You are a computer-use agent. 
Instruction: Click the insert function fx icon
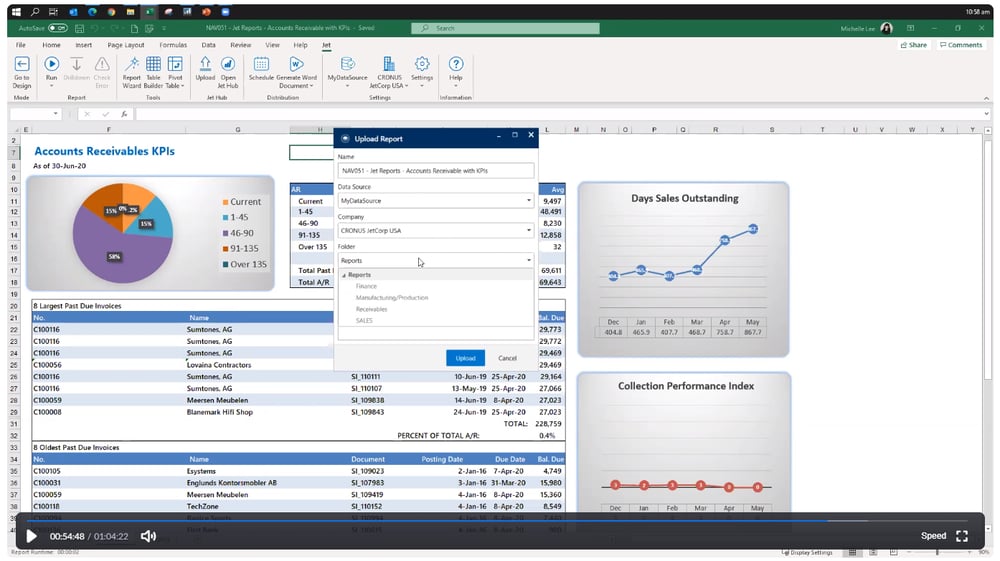[x=124, y=114]
